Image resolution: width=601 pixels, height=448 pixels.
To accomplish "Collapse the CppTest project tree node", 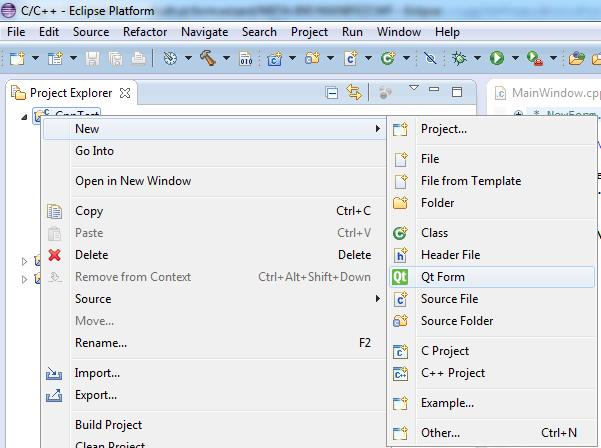I will tap(24, 117).
